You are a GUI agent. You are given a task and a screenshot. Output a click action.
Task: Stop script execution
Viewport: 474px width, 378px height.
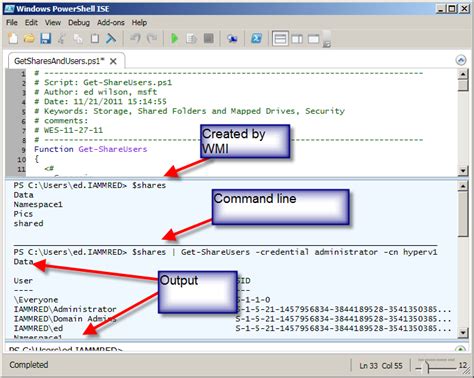(x=209, y=39)
